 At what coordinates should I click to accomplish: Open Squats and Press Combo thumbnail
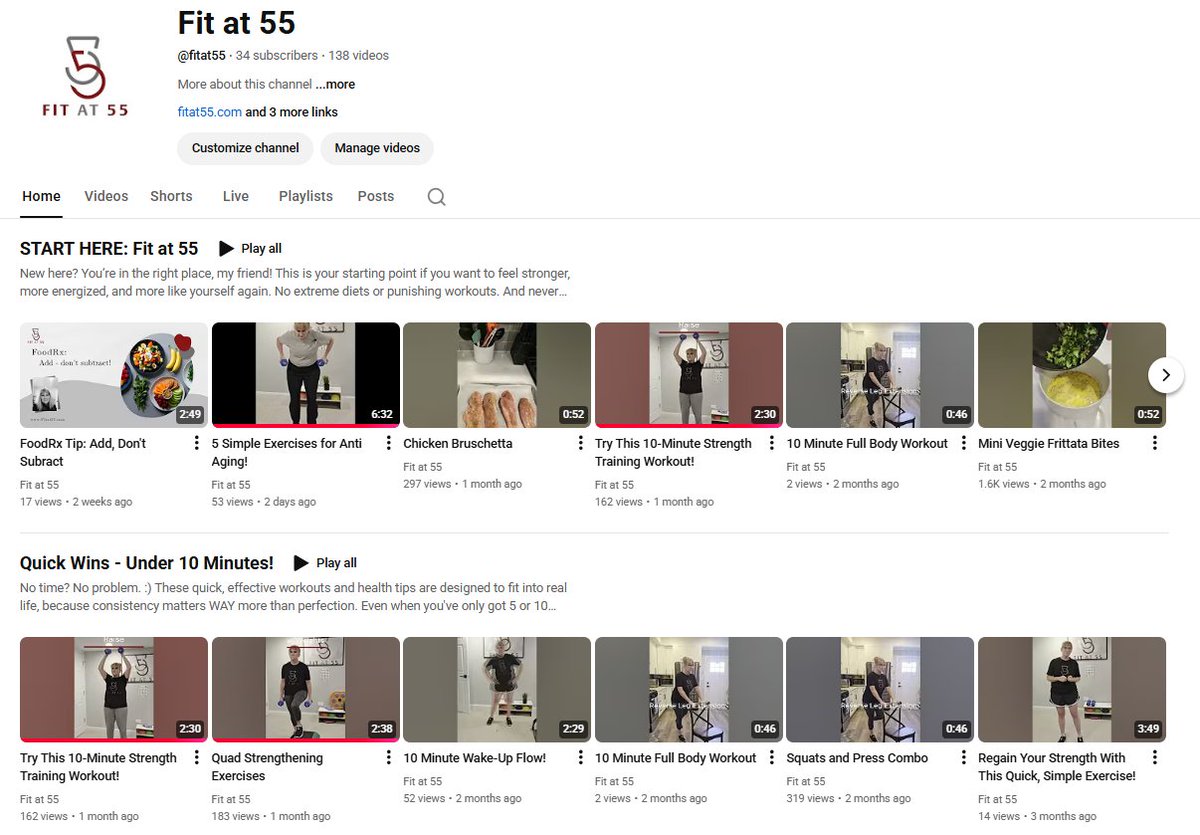[x=880, y=690]
